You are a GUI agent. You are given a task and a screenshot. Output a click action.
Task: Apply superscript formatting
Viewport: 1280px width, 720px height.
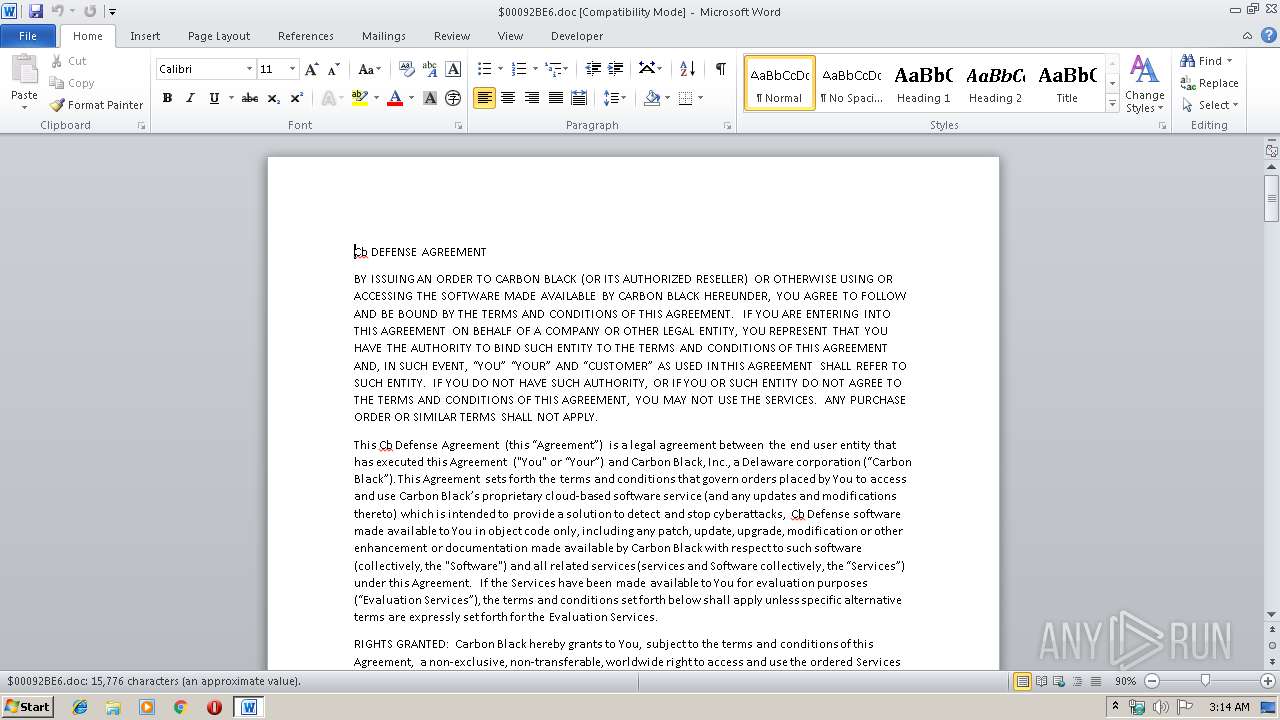296,98
